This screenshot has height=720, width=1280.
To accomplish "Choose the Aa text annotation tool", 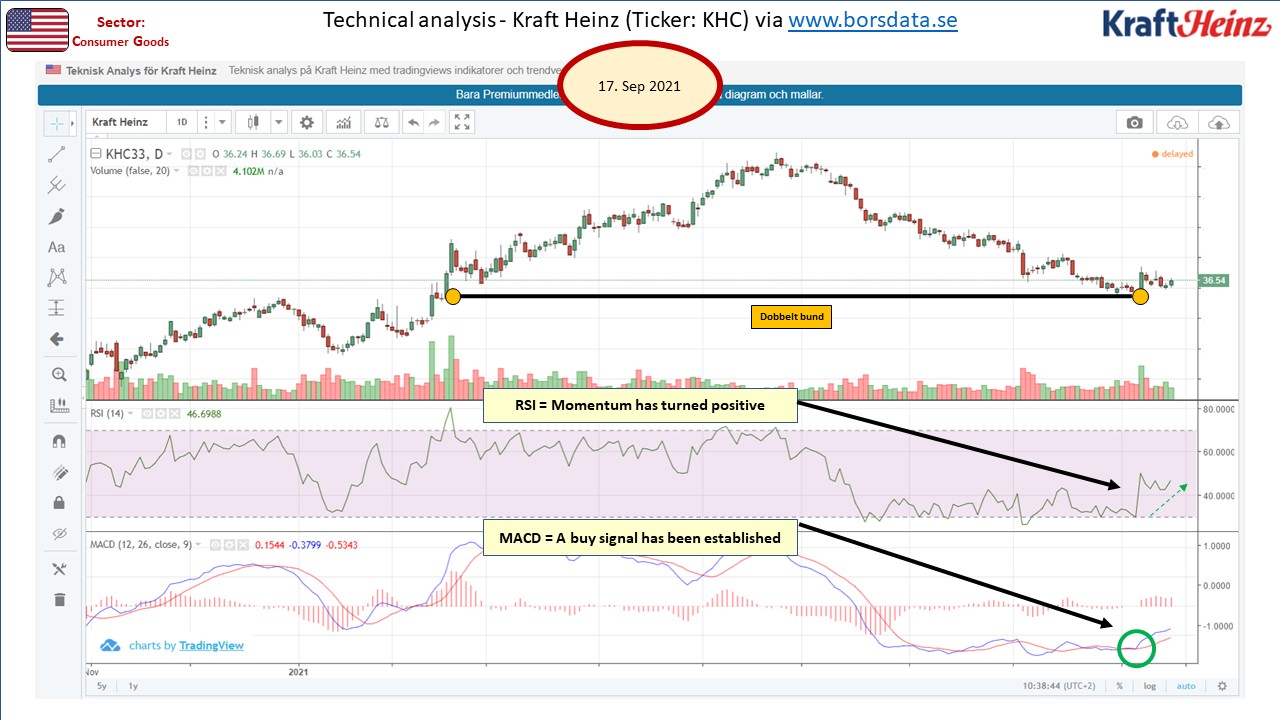I will [57, 247].
